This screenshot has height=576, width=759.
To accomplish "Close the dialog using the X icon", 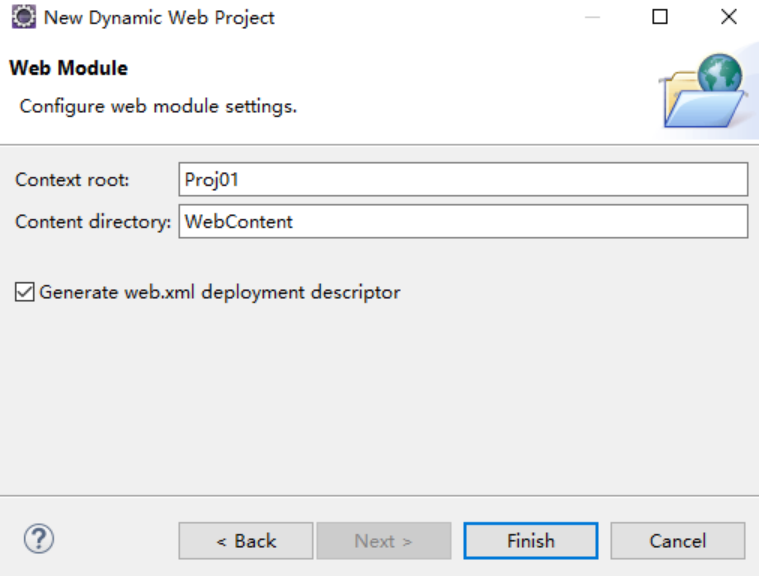I will coord(729,17).
